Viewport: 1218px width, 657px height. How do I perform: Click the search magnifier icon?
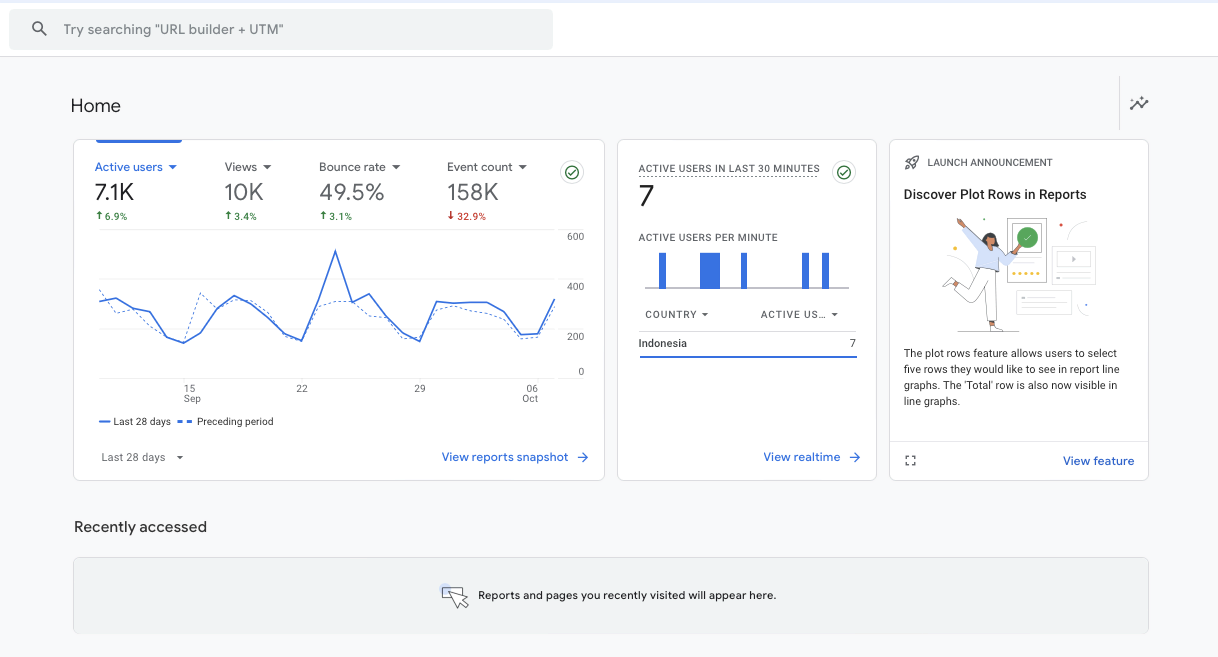pyautogui.click(x=40, y=29)
